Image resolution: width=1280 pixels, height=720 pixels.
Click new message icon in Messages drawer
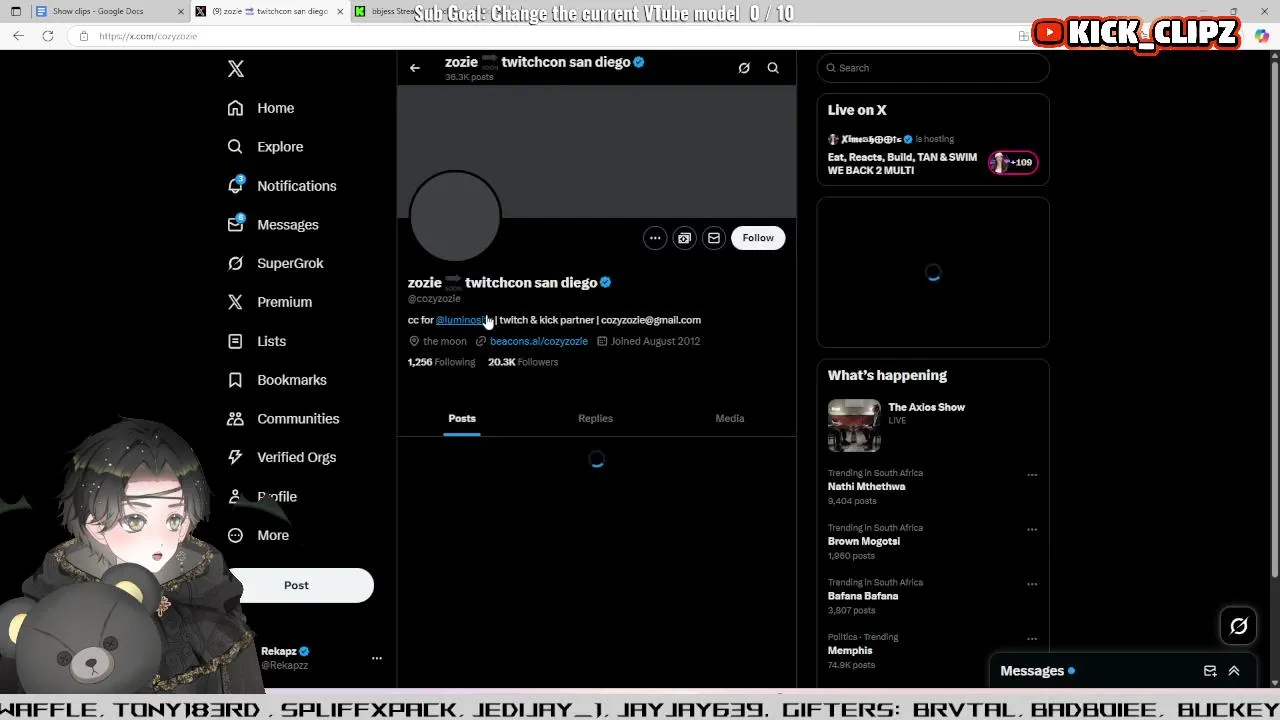point(1210,671)
